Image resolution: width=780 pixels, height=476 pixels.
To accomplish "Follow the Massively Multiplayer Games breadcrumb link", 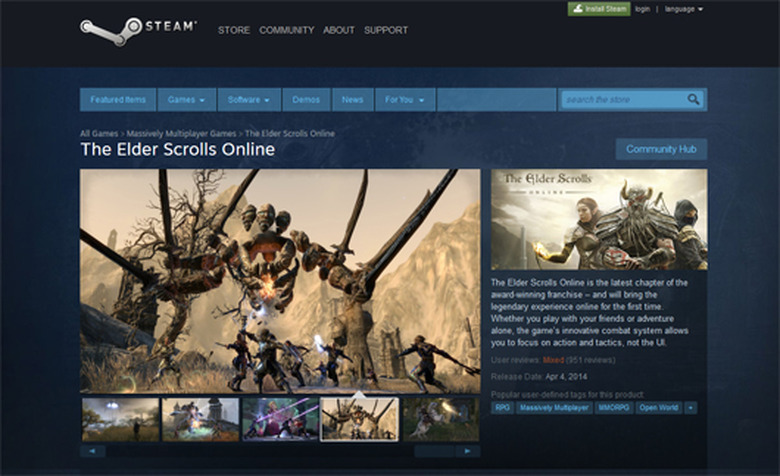I will (x=182, y=133).
